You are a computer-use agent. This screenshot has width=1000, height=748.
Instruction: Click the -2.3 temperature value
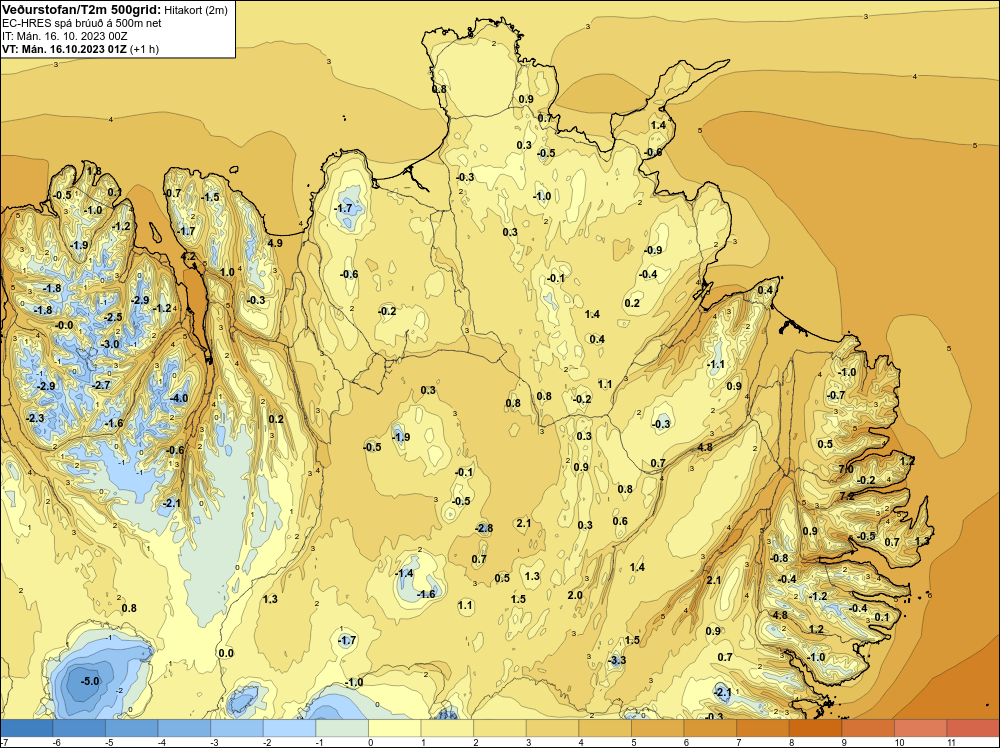(x=35, y=418)
